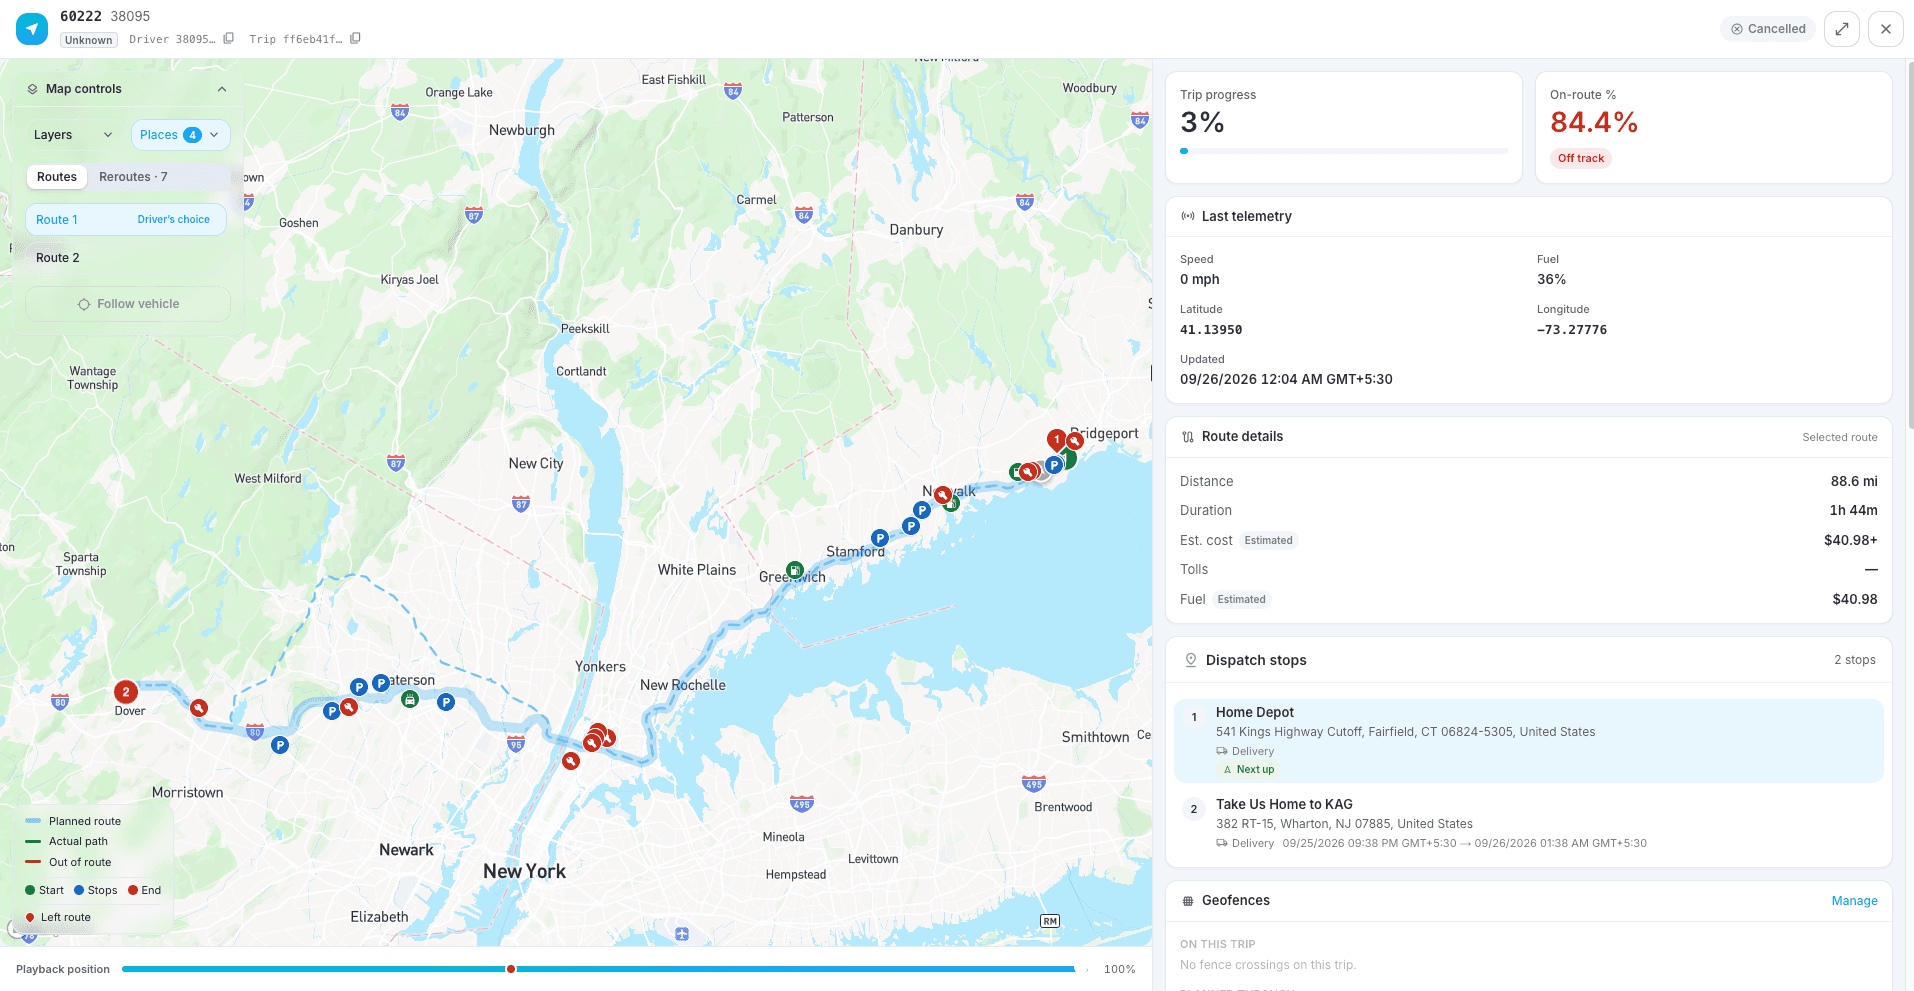Select Route 1 Driver's choice
The height and width of the screenshot is (991, 1914).
click(x=126, y=220)
